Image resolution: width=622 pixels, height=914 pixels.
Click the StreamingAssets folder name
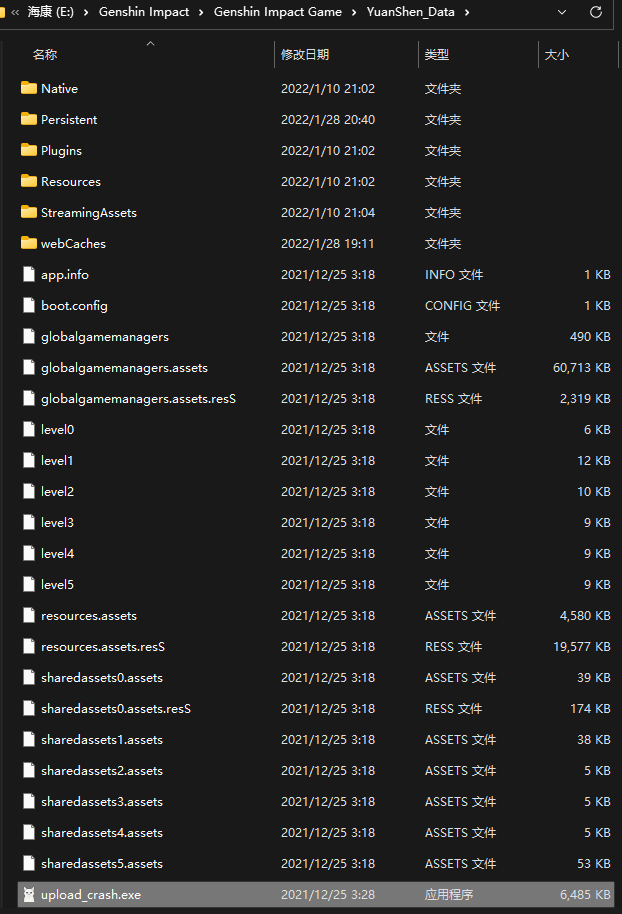pyautogui.click(x=89, y=212)
